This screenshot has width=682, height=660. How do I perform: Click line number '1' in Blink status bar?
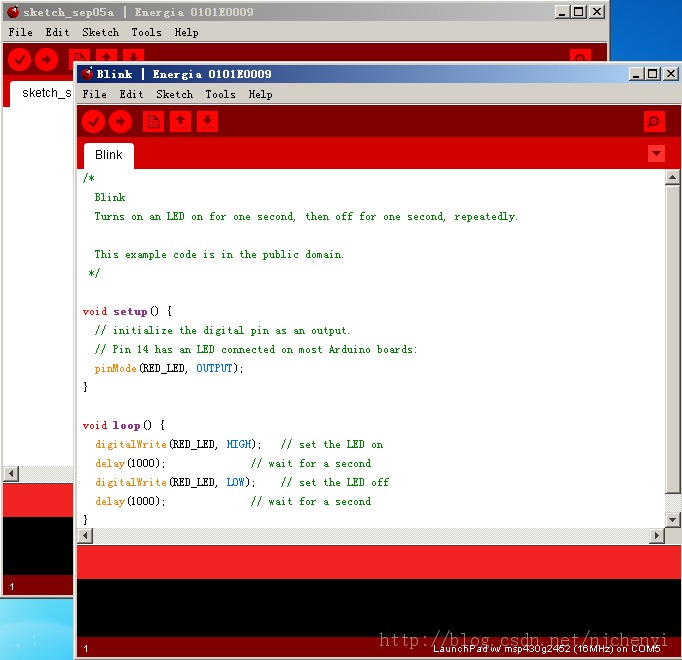[x=86, y=649]
